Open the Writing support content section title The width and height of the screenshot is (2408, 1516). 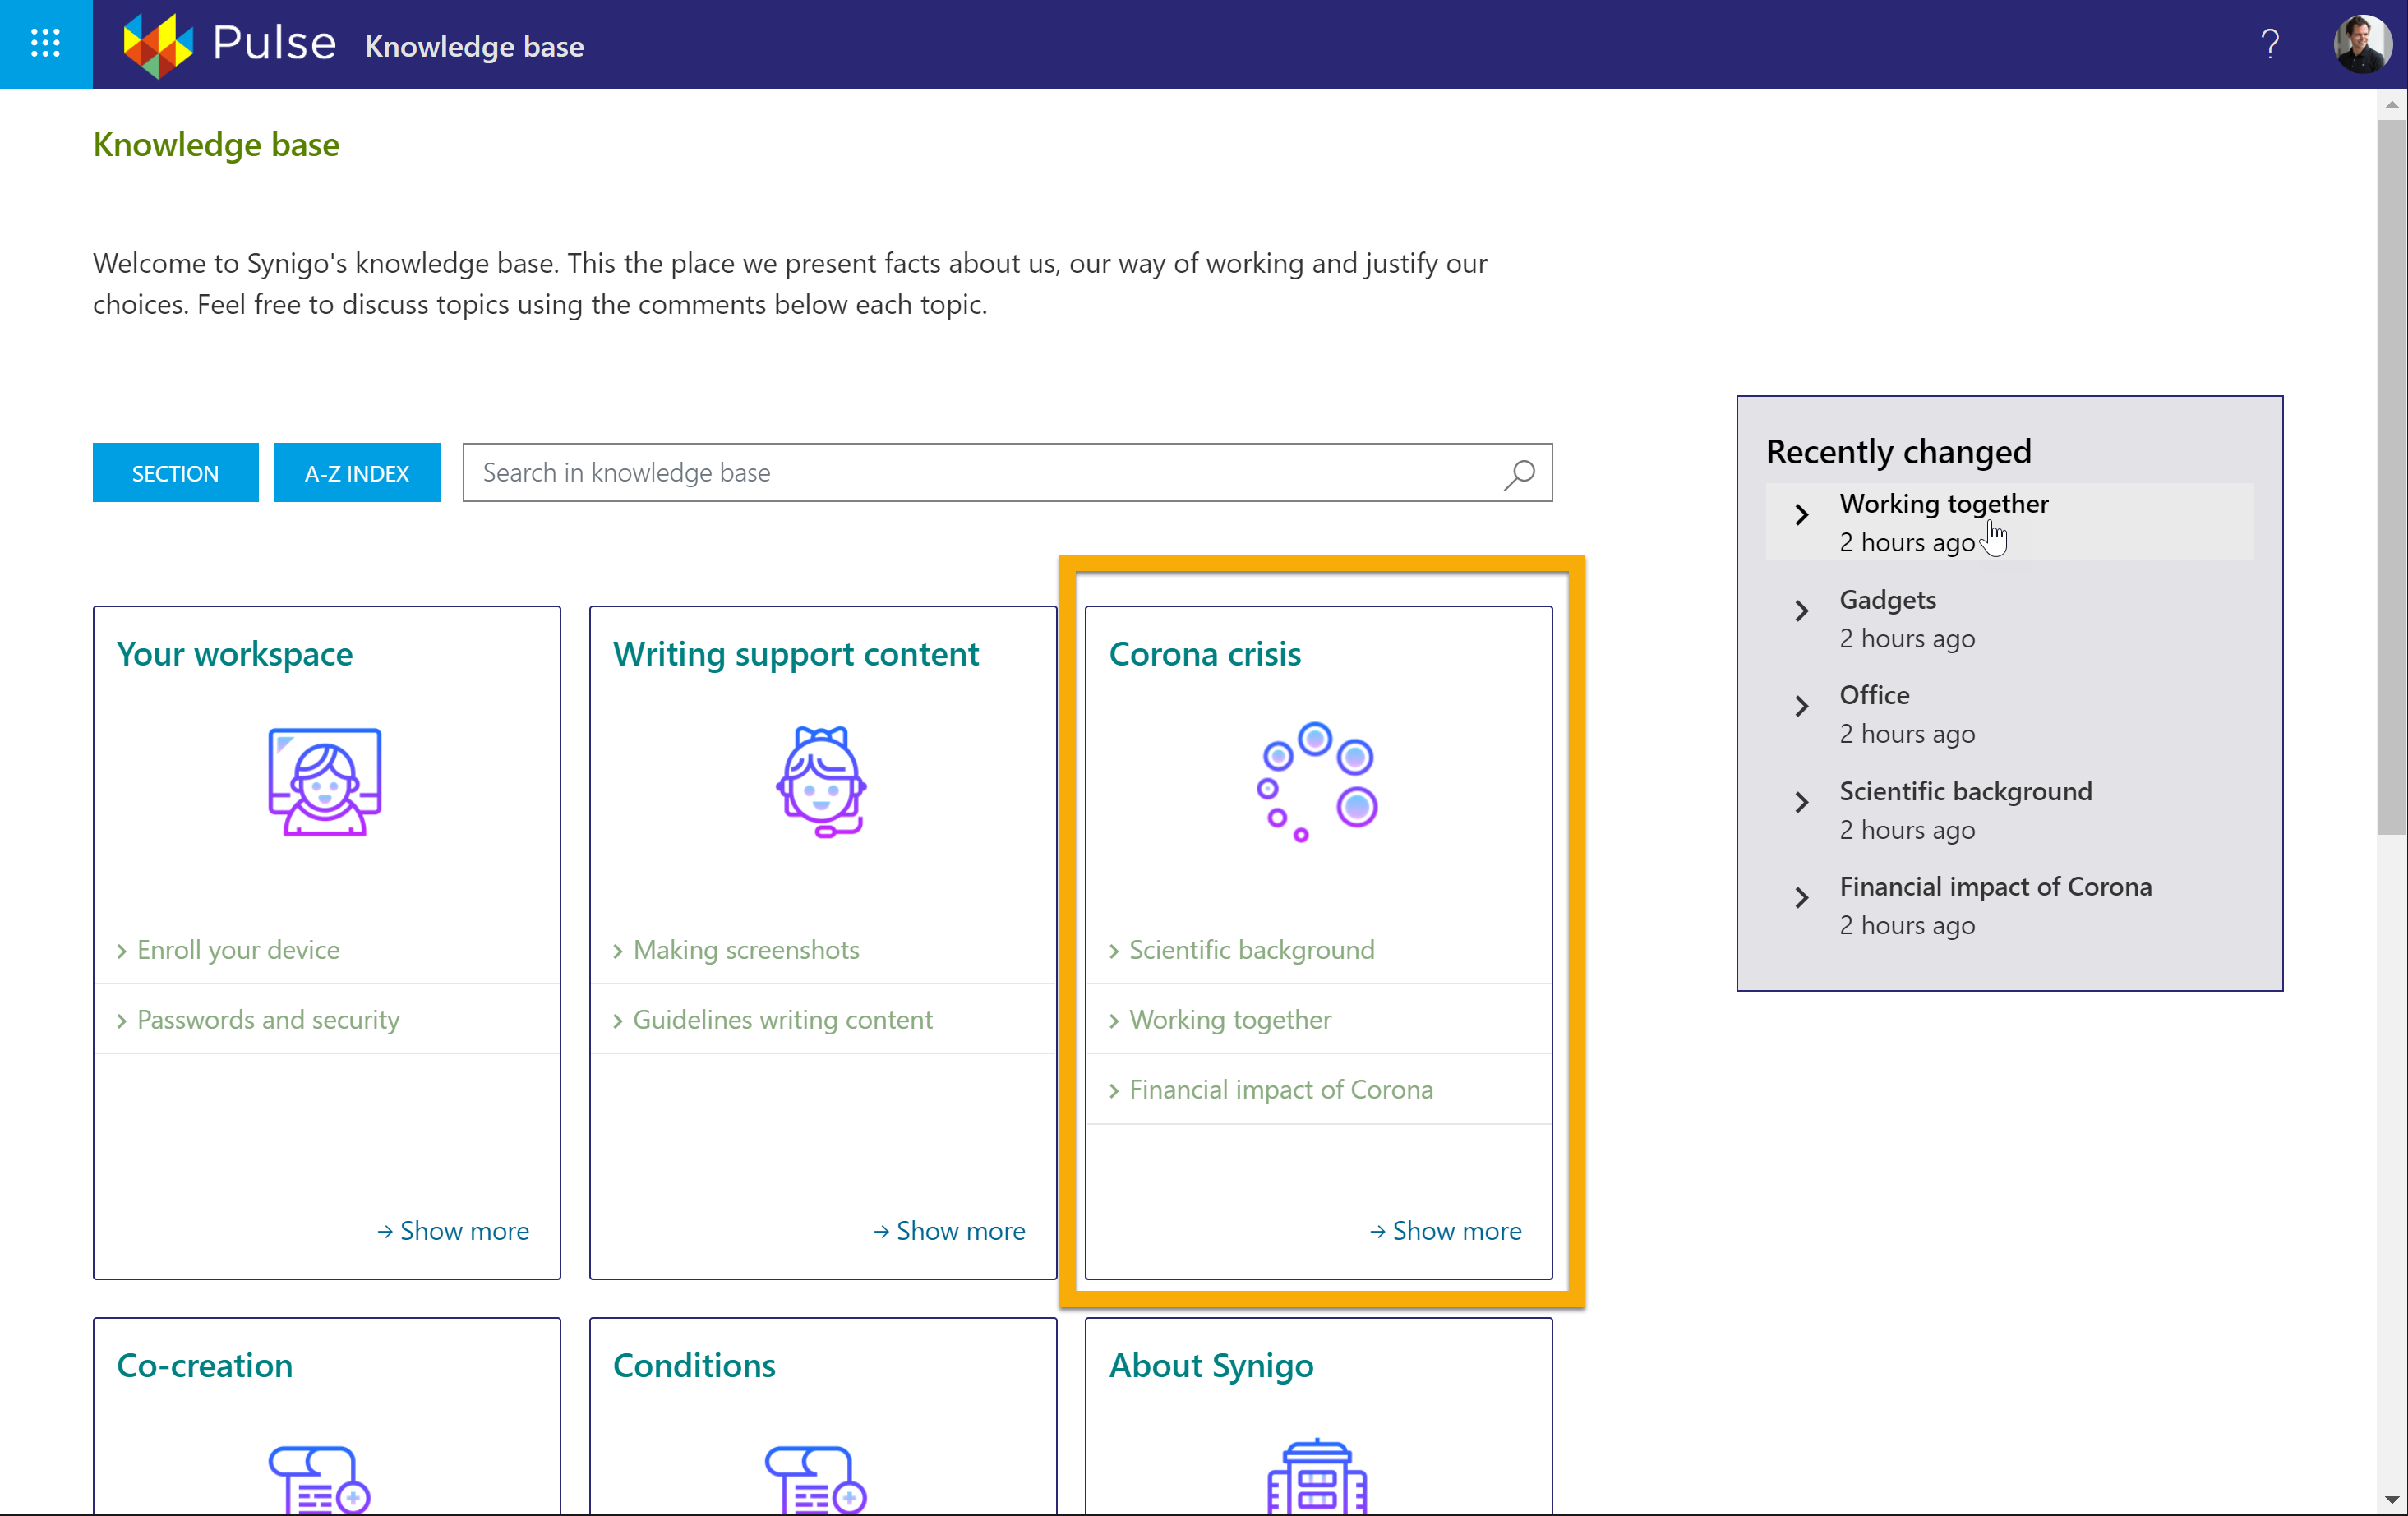click(795, 654)
